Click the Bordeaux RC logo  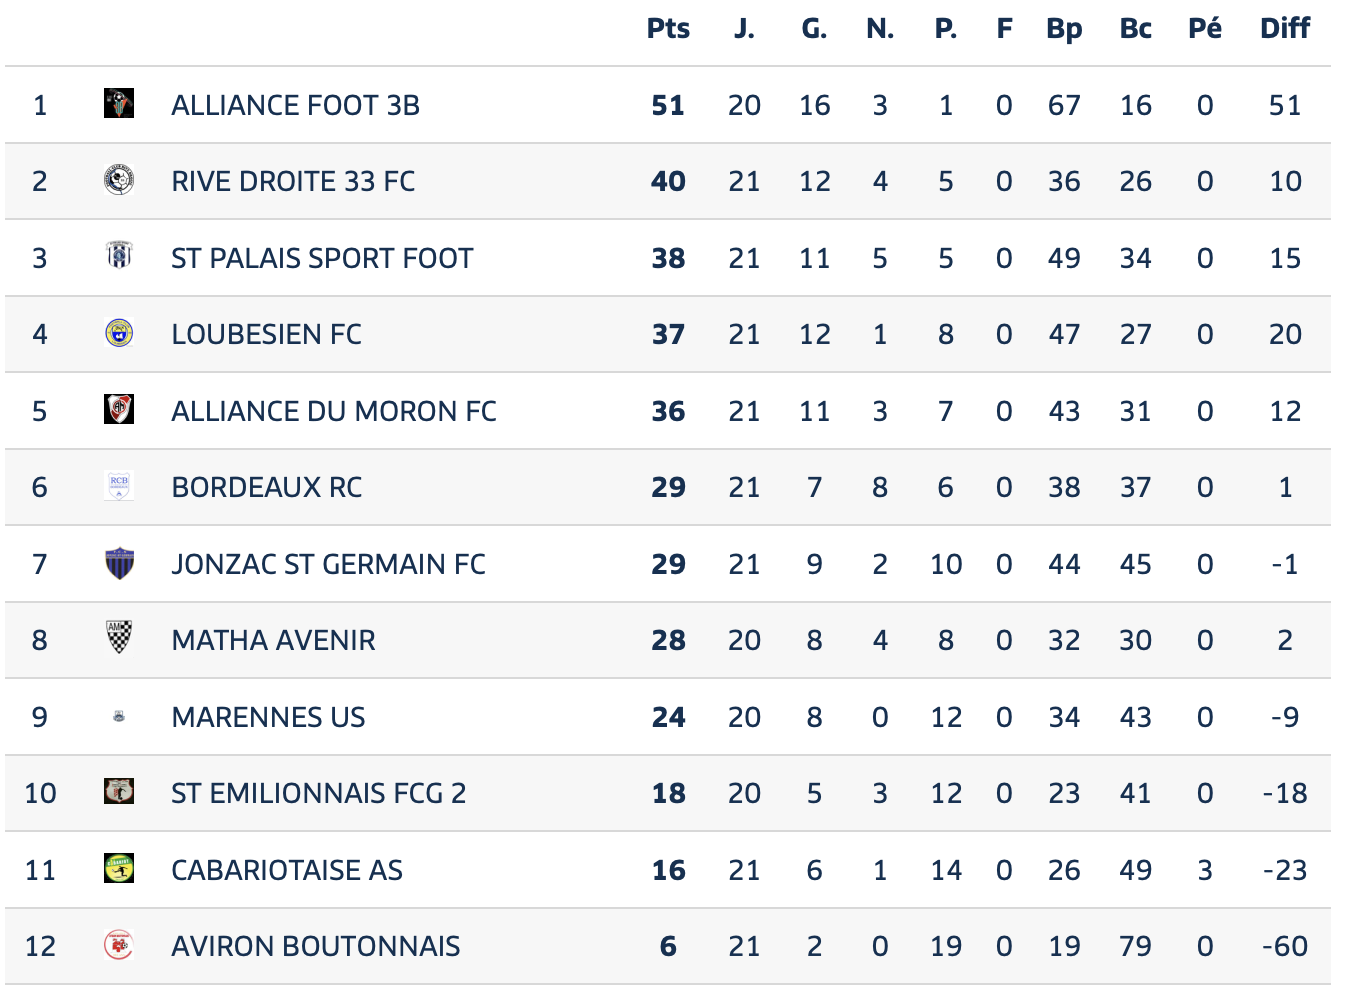click(119, 486)
